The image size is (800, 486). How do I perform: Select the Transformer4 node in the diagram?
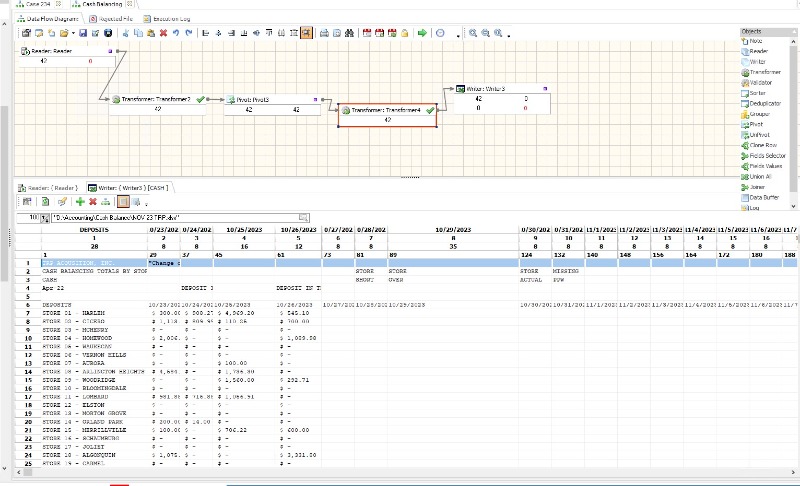pyautogui.click(x=387, y=115)
